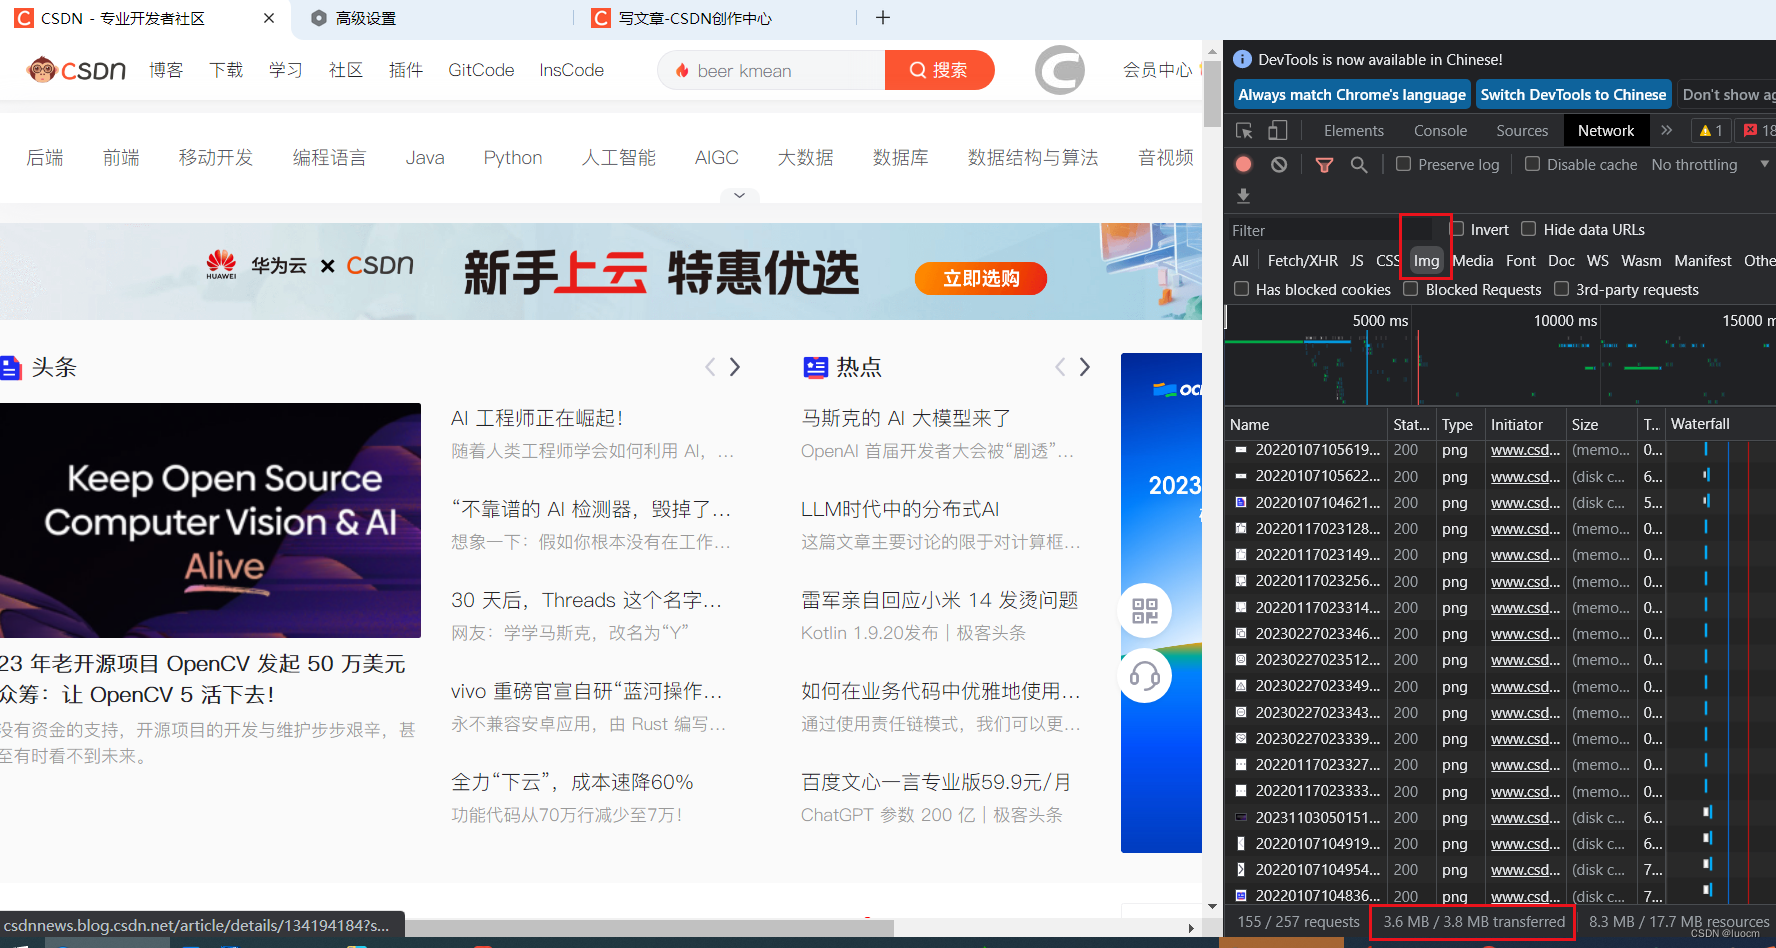Image resolution: width=1776 pixels, height=948 pixels.
Task: Open article 雷军亲自回应小米 14 发烫问题
Action: click(x=939, y=600)
